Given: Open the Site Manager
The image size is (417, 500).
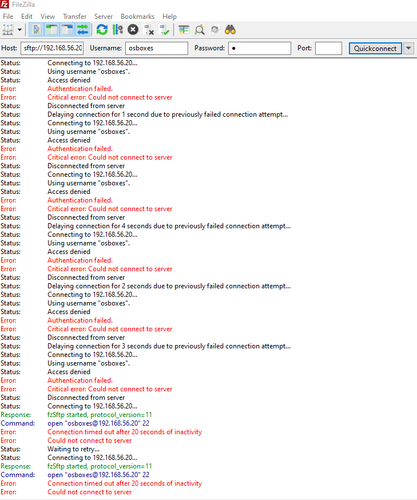Looking at the screenshot, I should [x=8, y=30].
